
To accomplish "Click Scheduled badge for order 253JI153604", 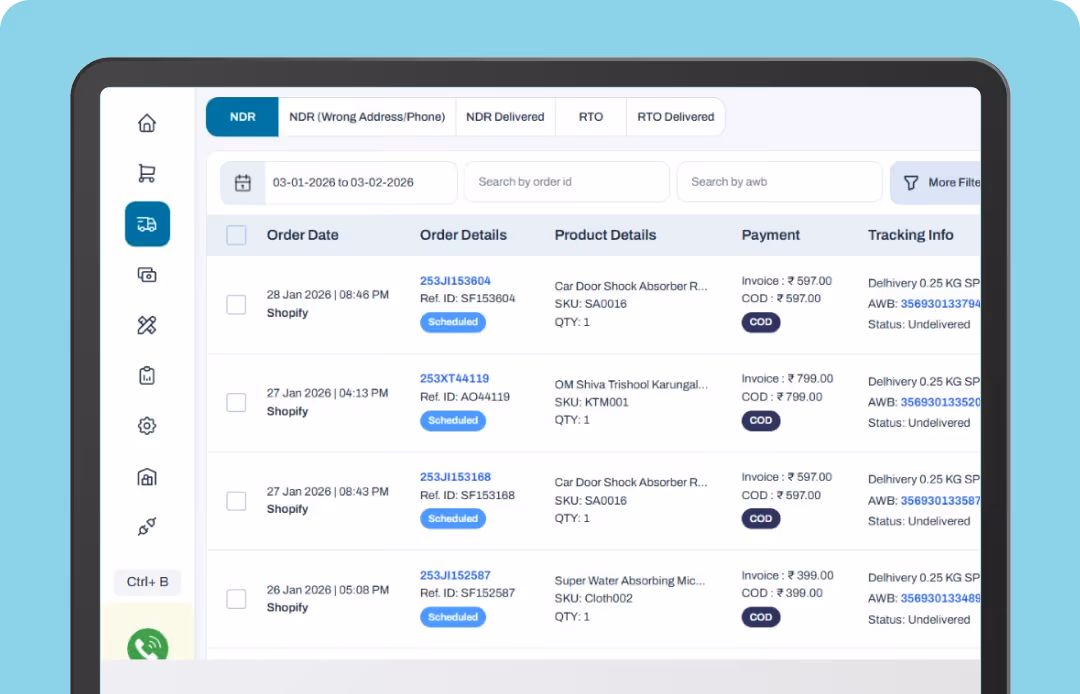I will [x=453, y=322].
